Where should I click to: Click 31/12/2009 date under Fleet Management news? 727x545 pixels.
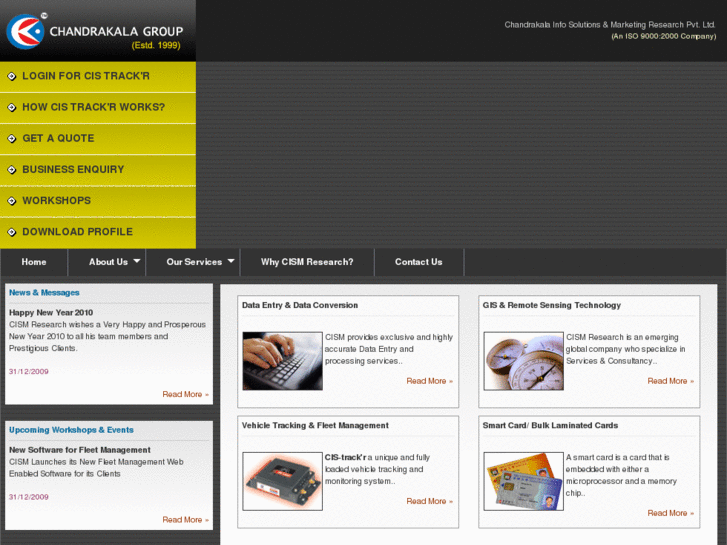29,497
